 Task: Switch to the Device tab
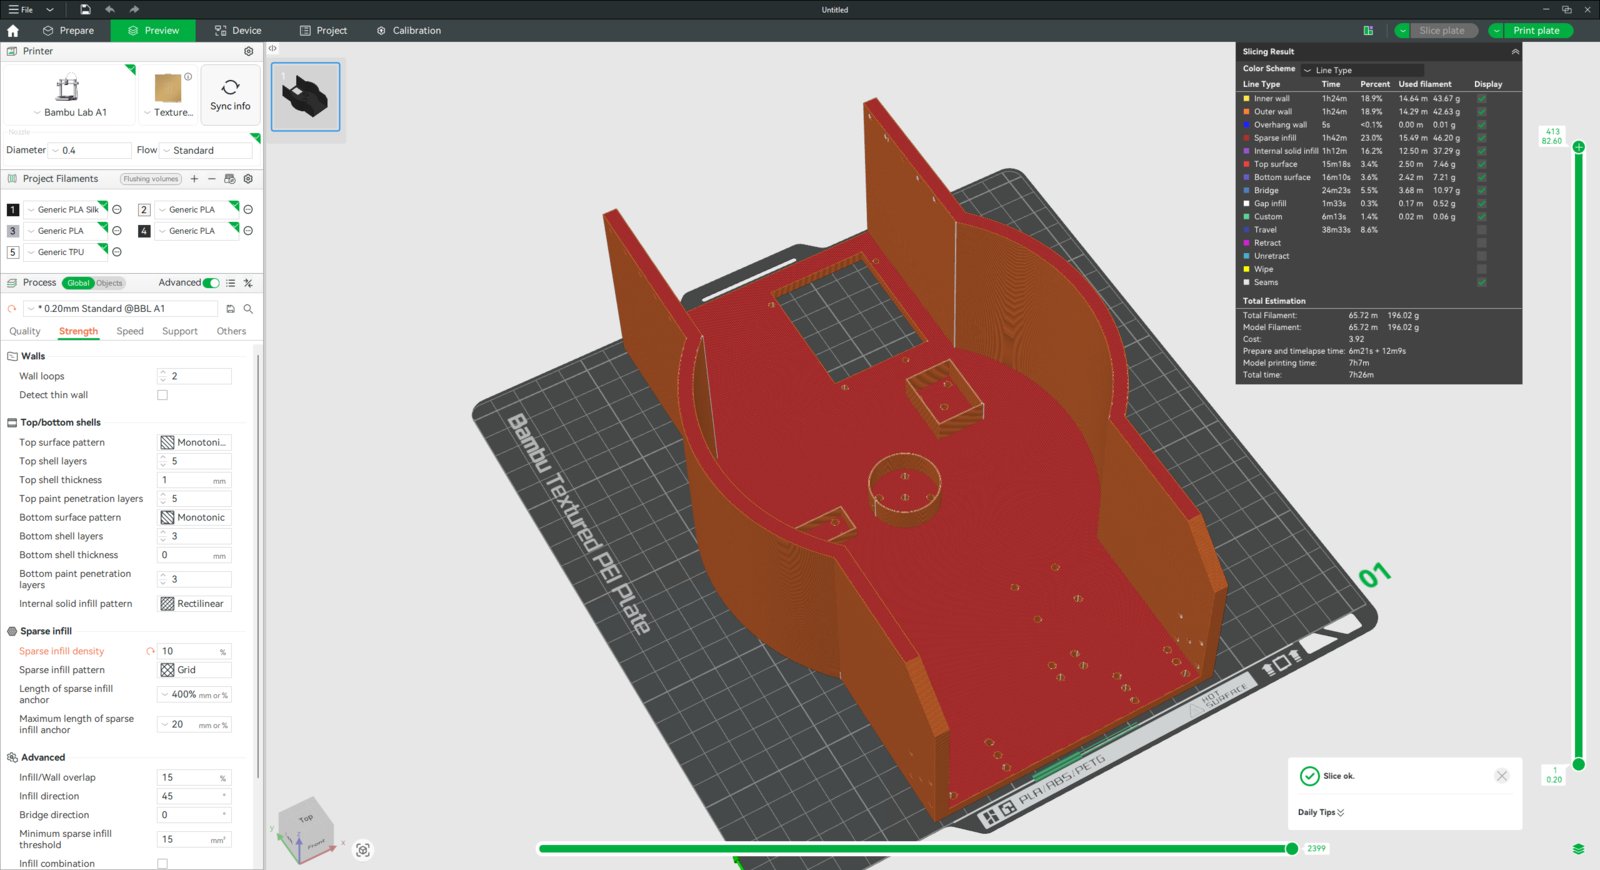click(238, 31)
